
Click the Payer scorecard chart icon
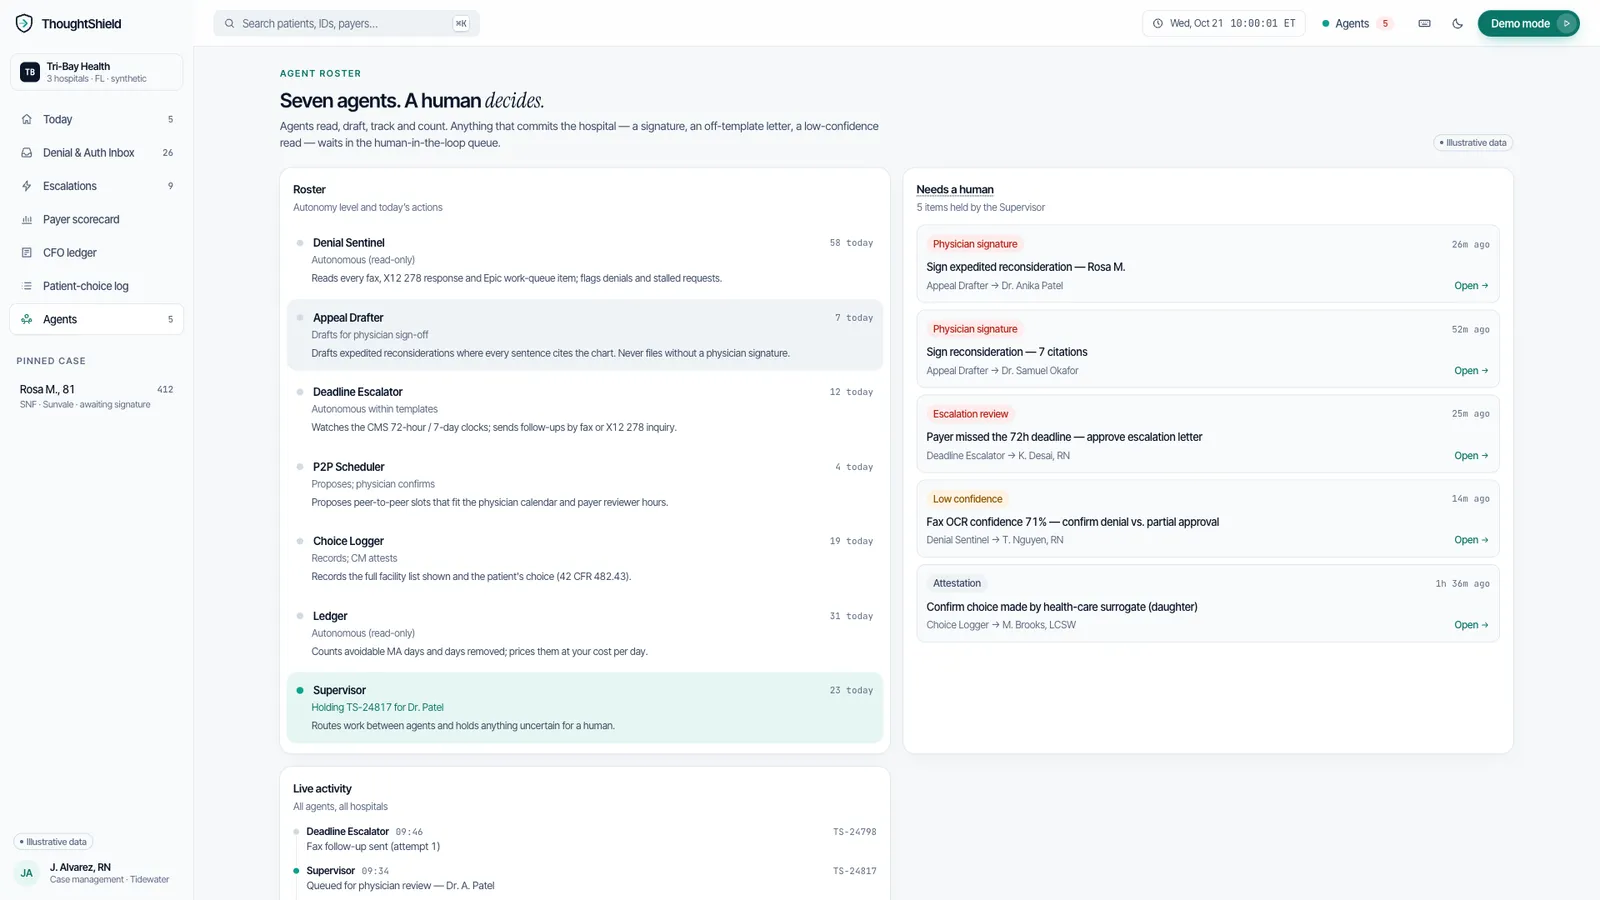coord(27,220)
